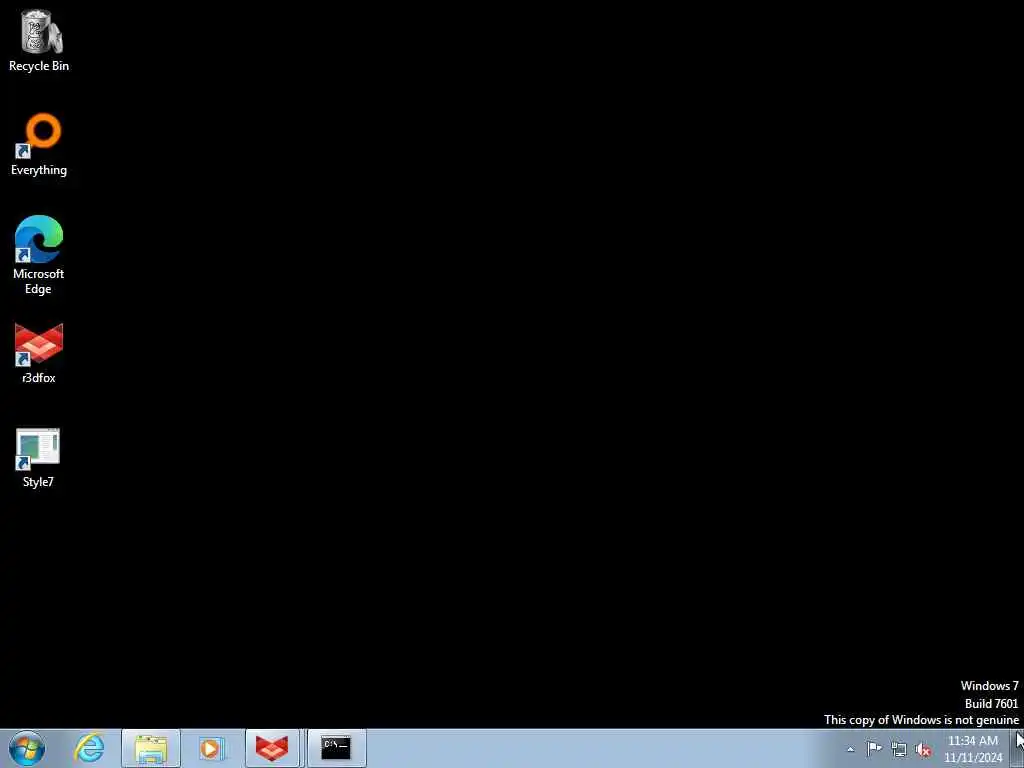The height and width of the screenshot is (768, 1024).
Task: Open Windows Media Player from taskbar
Action: [212, 748]
